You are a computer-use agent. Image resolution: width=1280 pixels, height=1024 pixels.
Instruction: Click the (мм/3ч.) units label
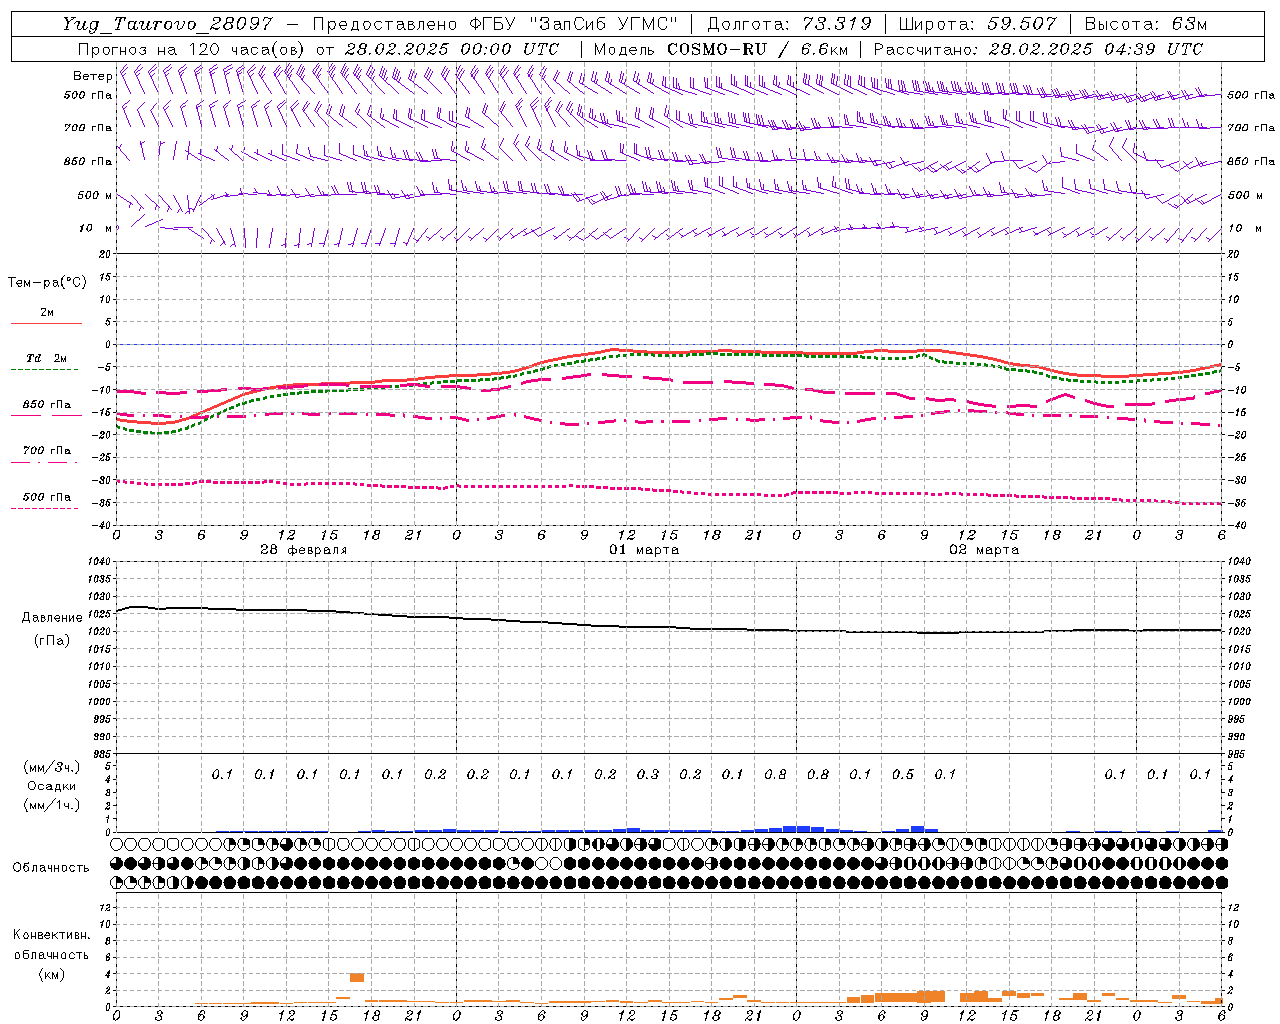[x=50, y=767]
